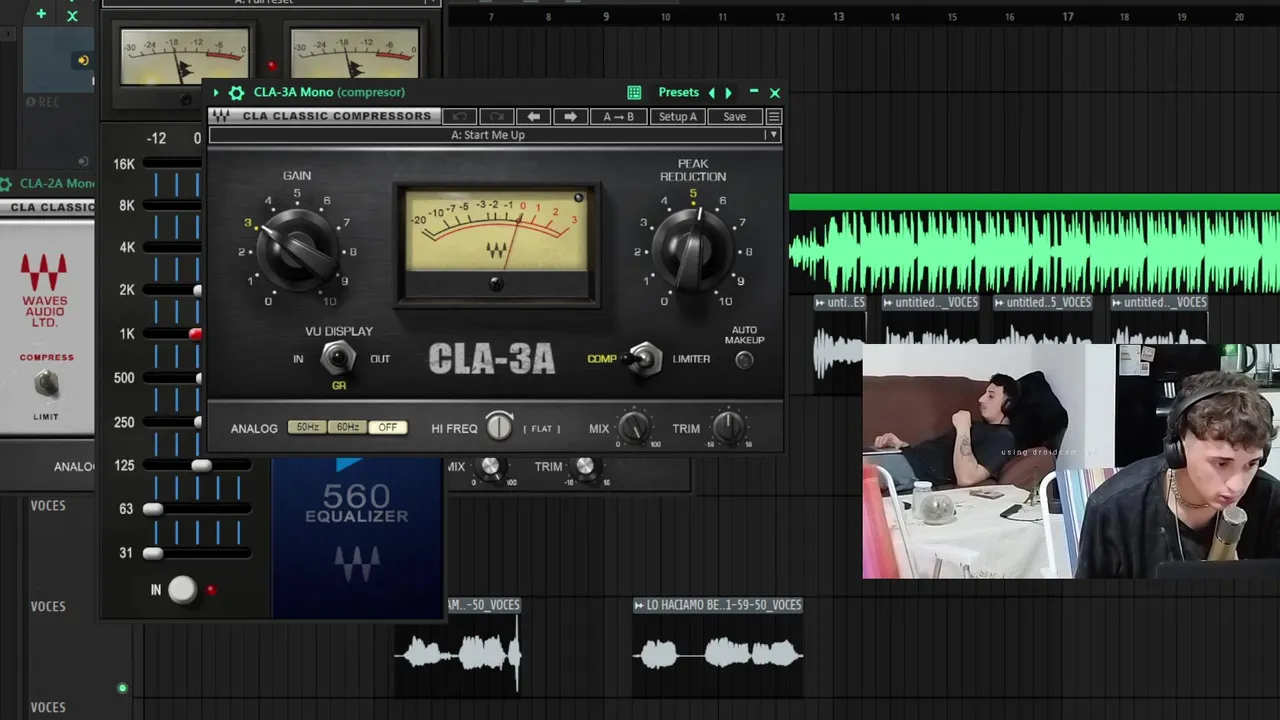The width and height of the screenshot is (1280, 720).
Task: Select the LO HACIAMO BE..1-59-50_VOCES clip
Action: tap(718, 646)
